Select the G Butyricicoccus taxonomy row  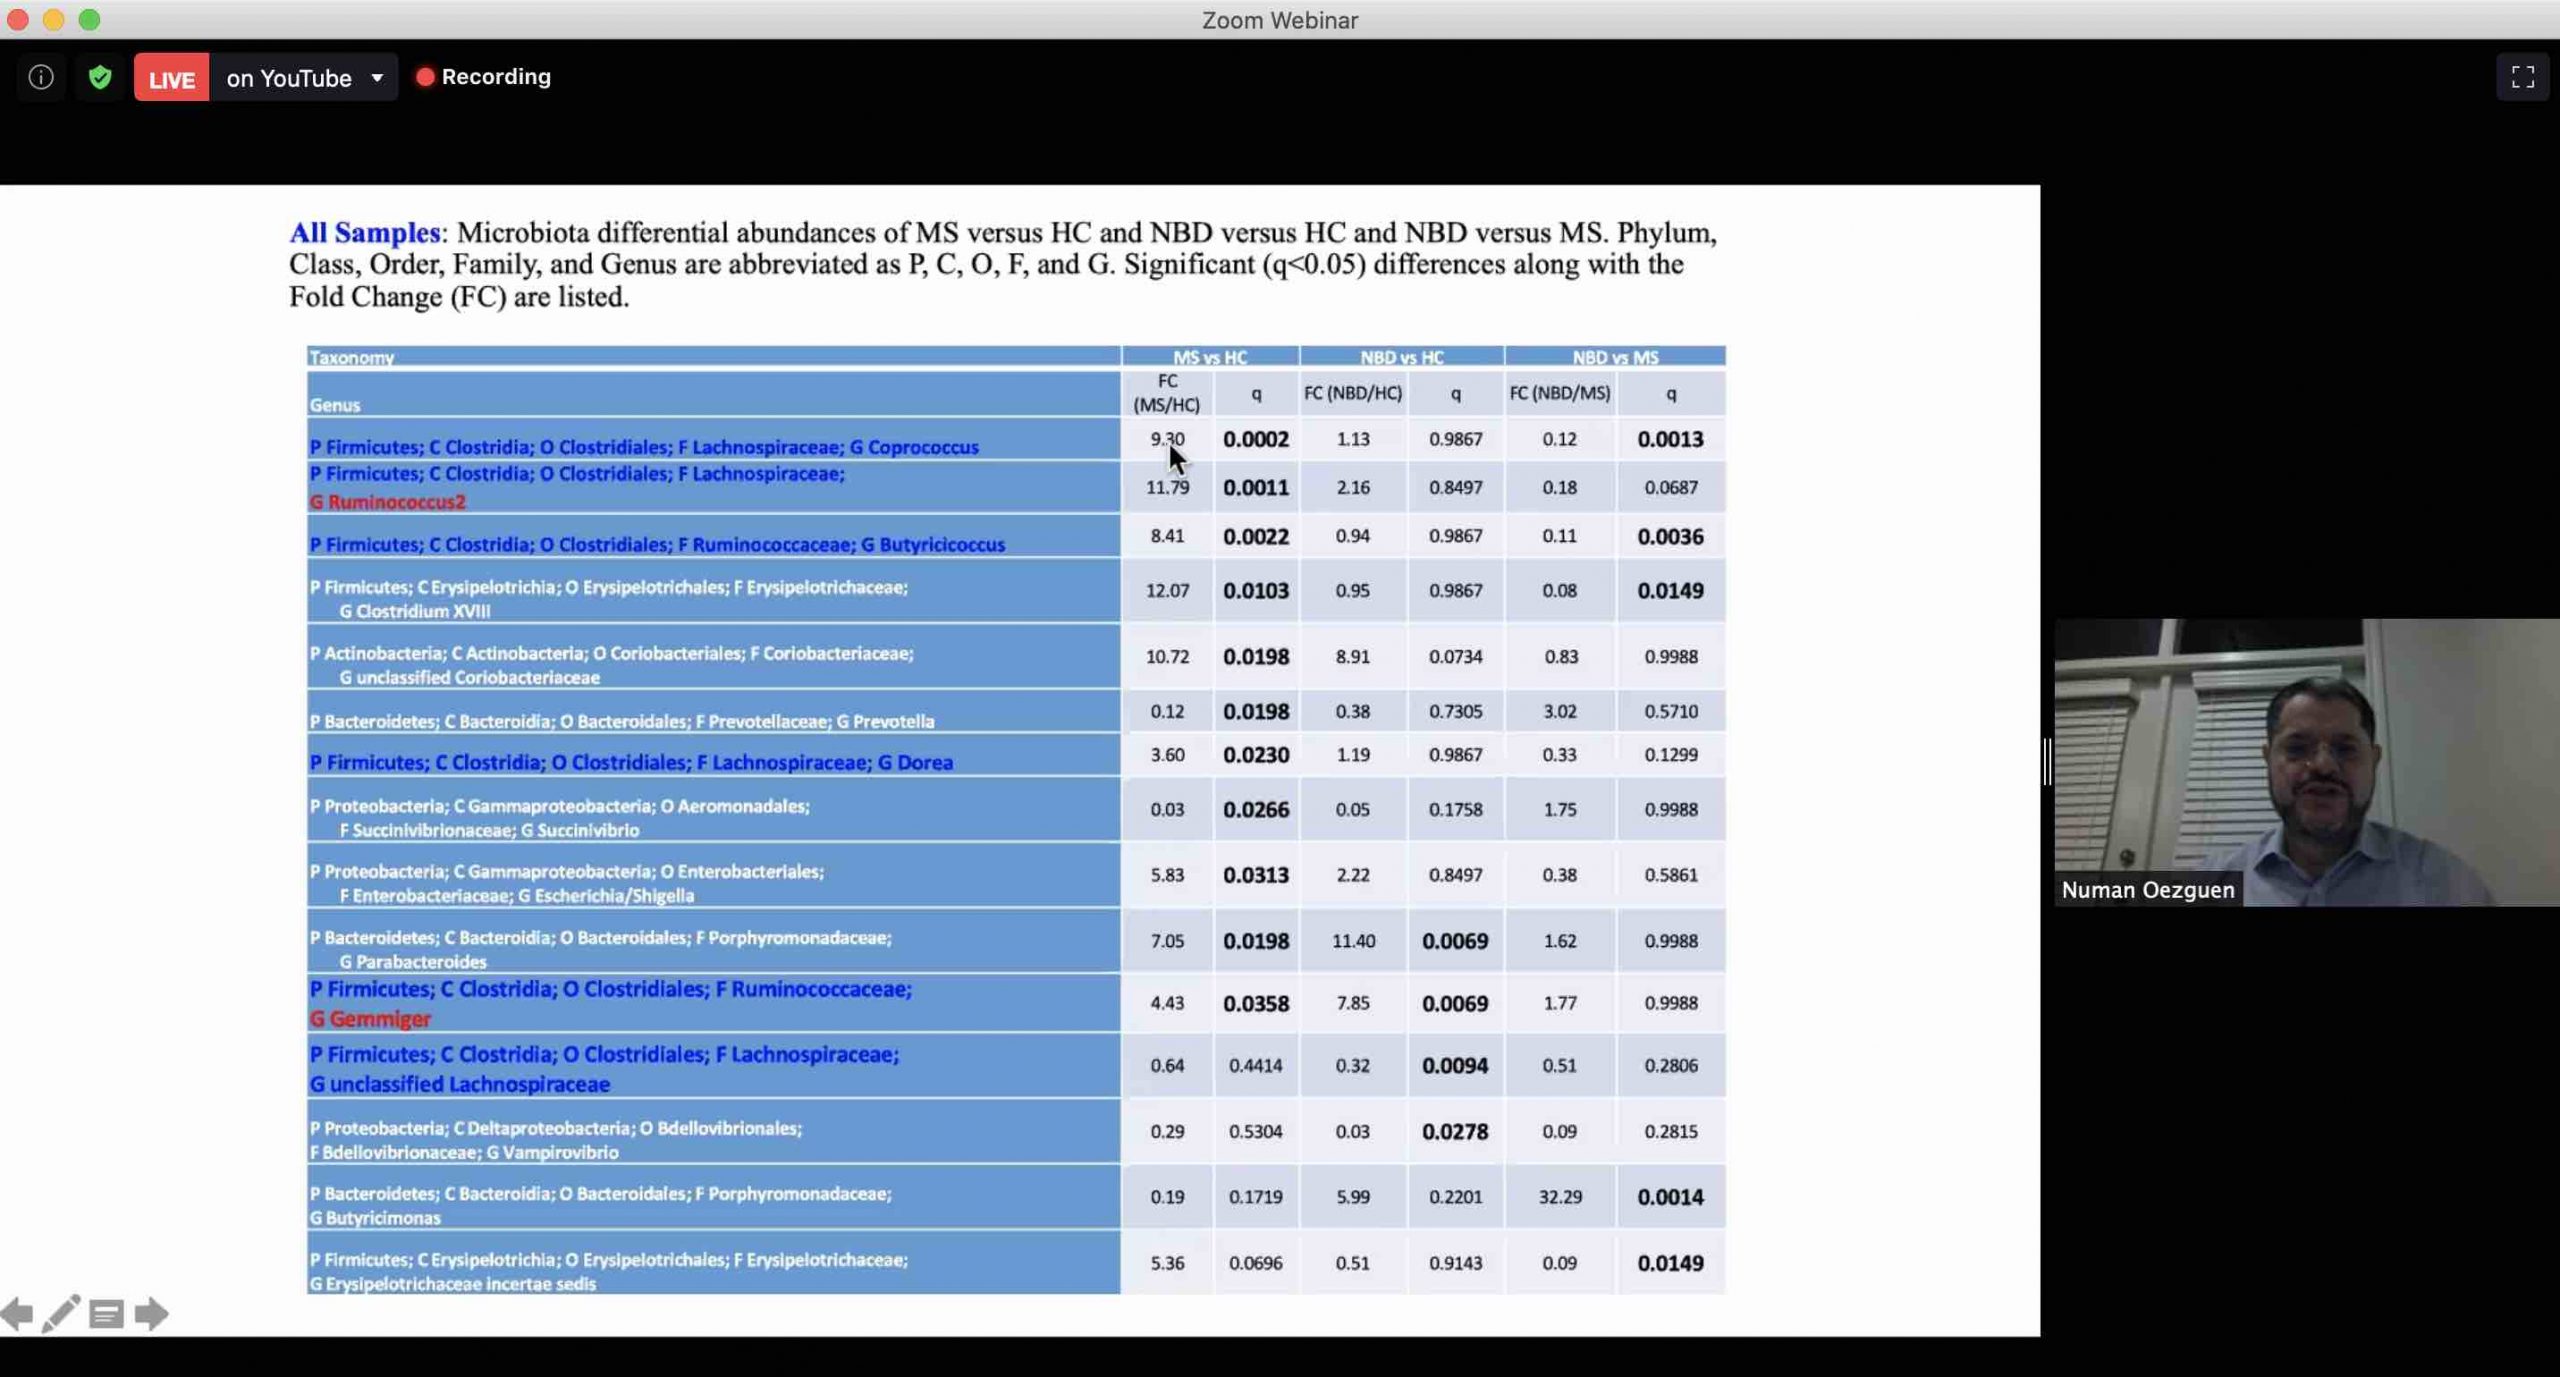(x=713, y=538)
